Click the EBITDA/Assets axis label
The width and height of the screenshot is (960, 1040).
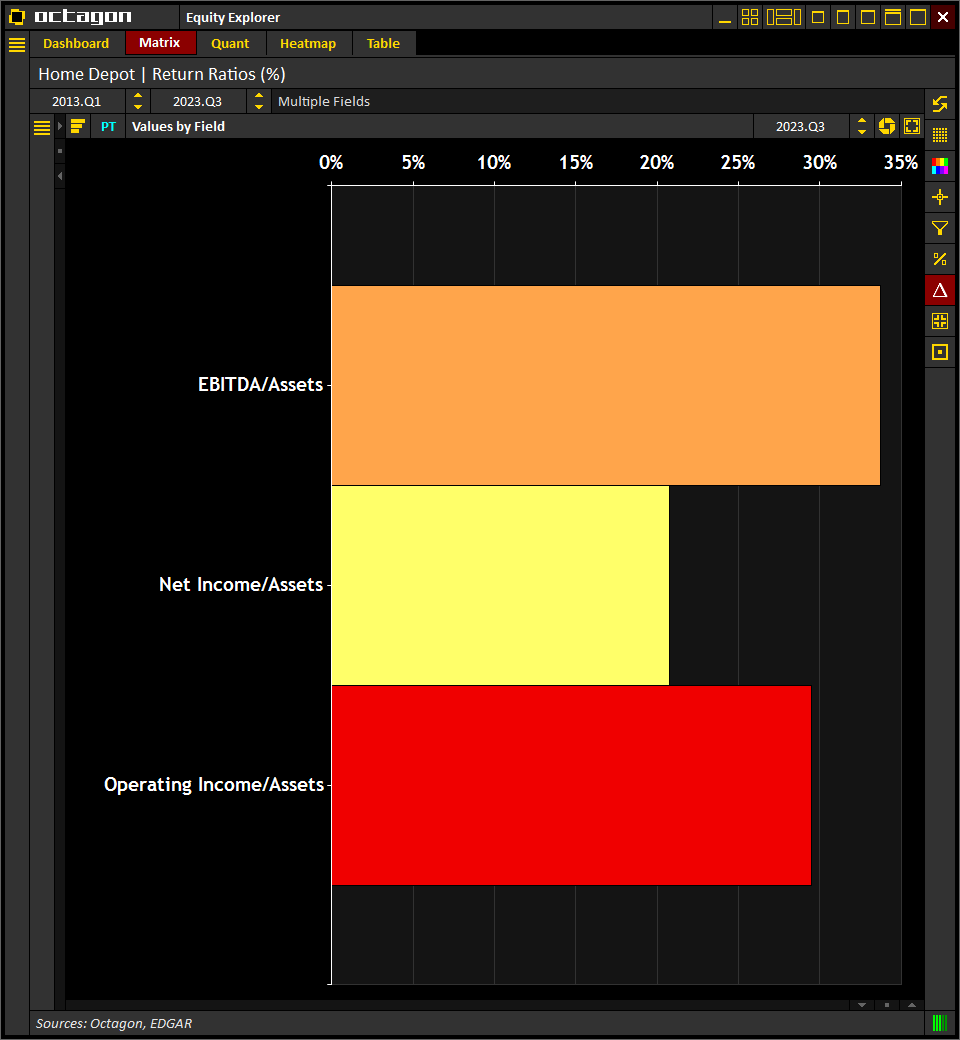click(x=260, y=385)
